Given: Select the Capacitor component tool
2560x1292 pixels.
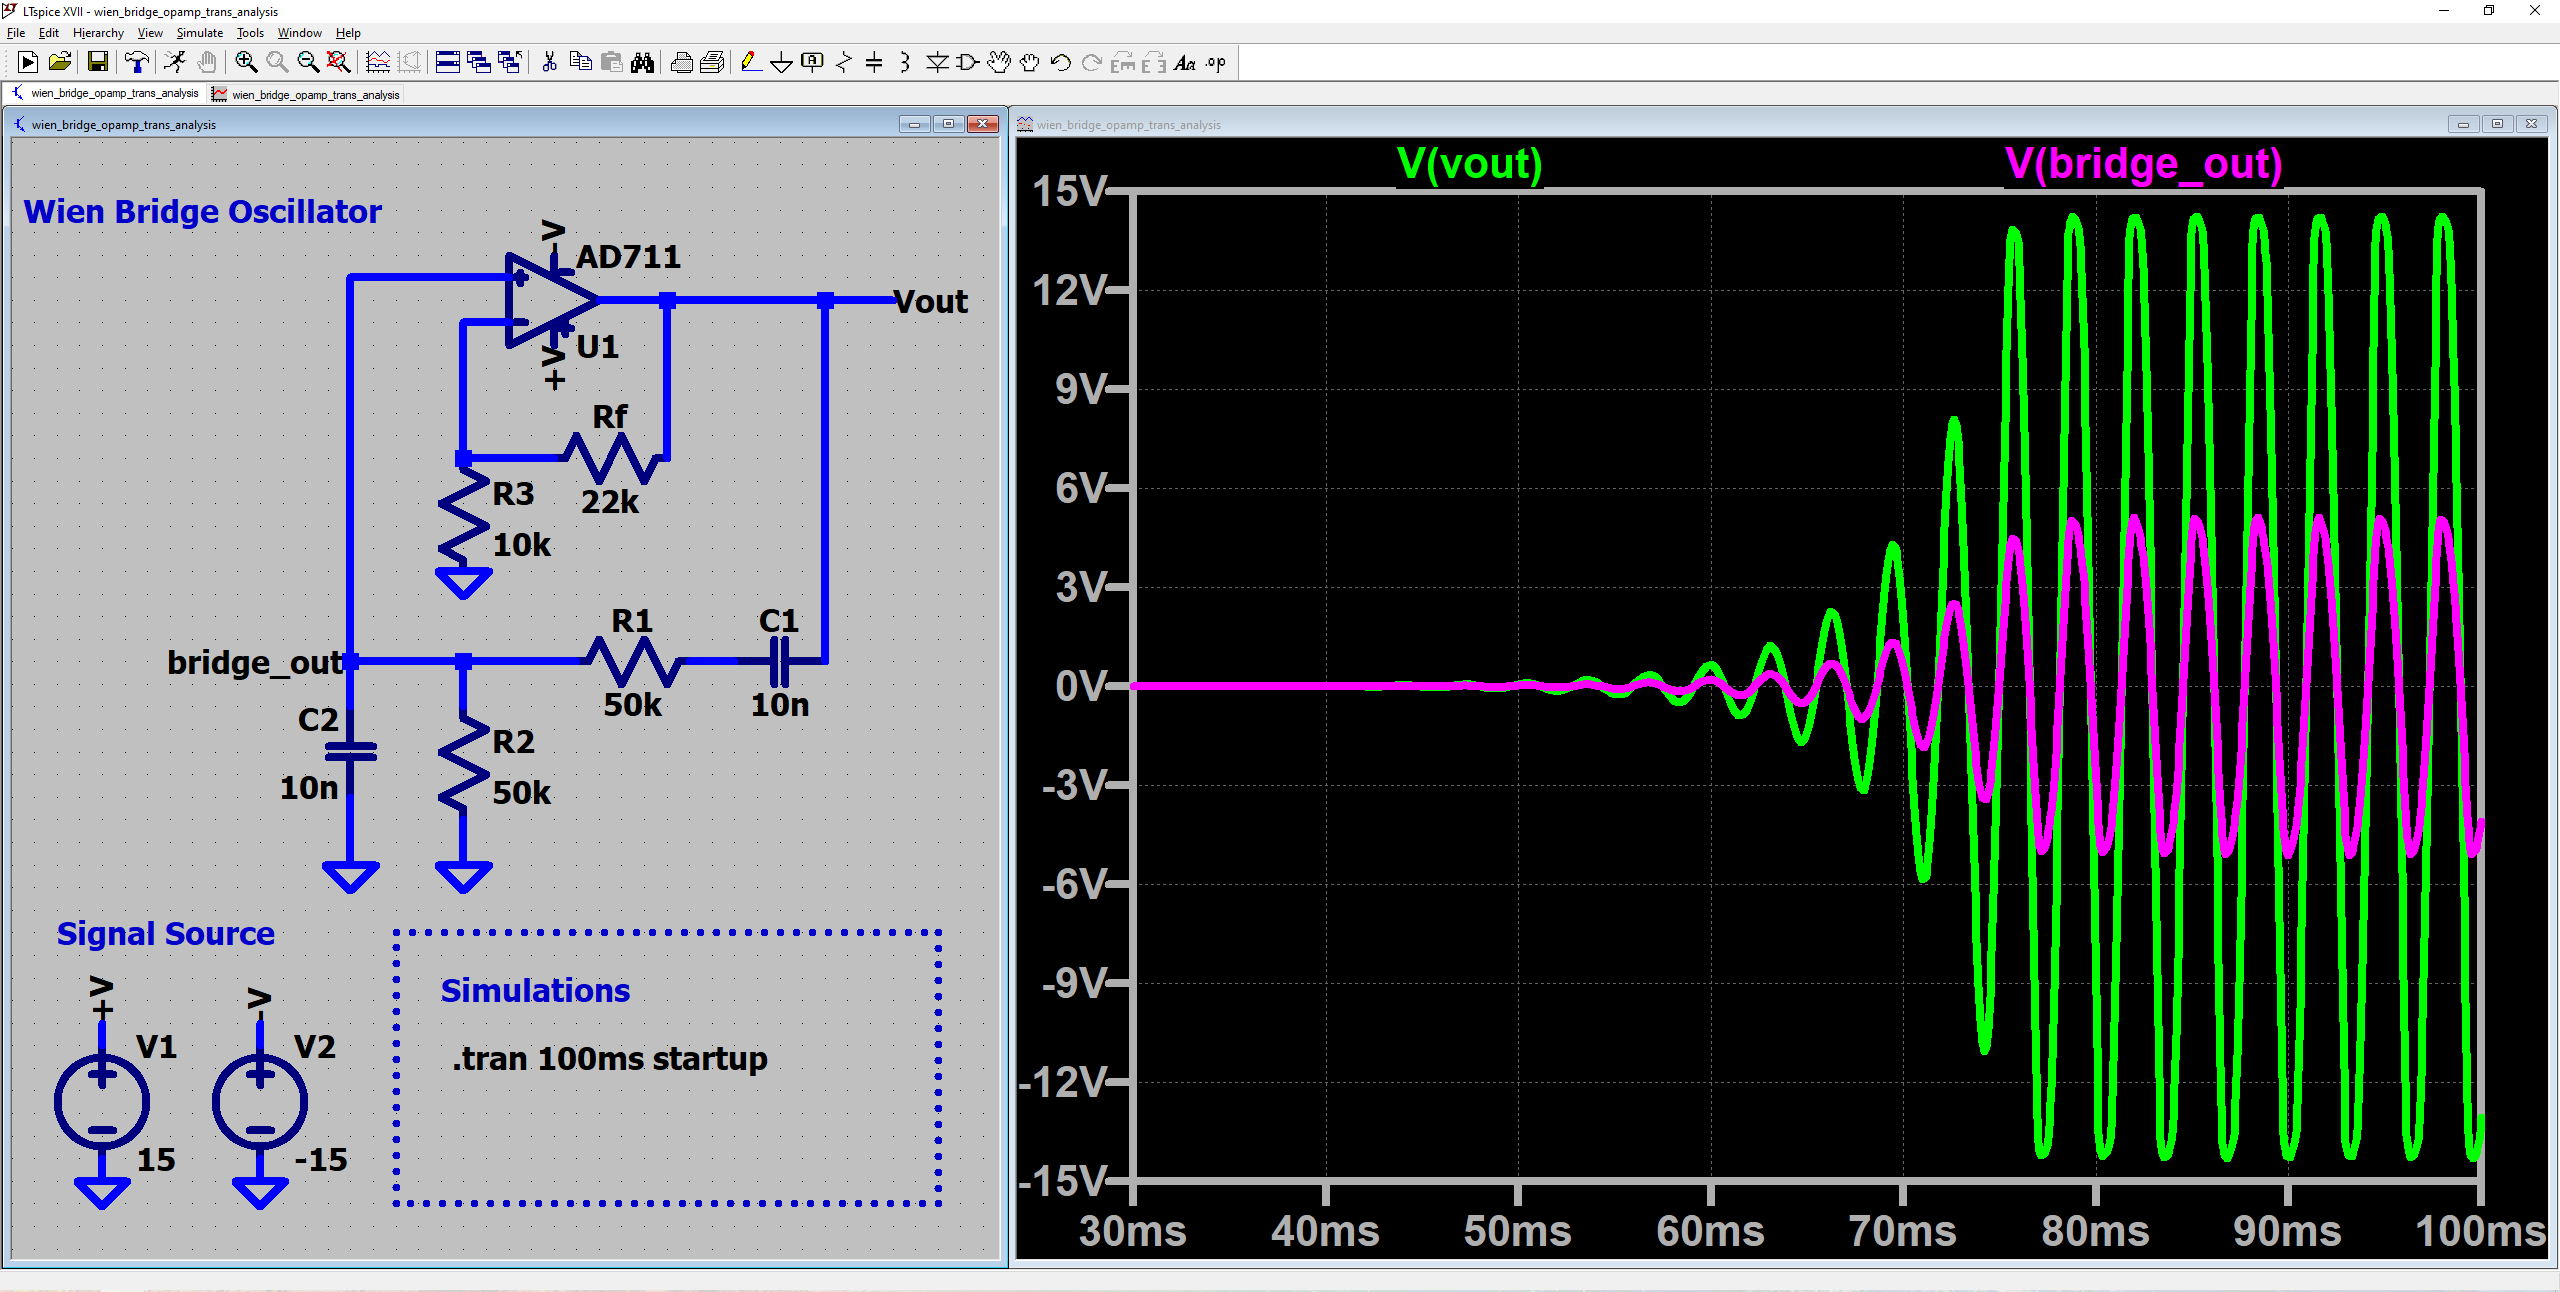Looking at the screenshot, I should click(x=874, y=63).
